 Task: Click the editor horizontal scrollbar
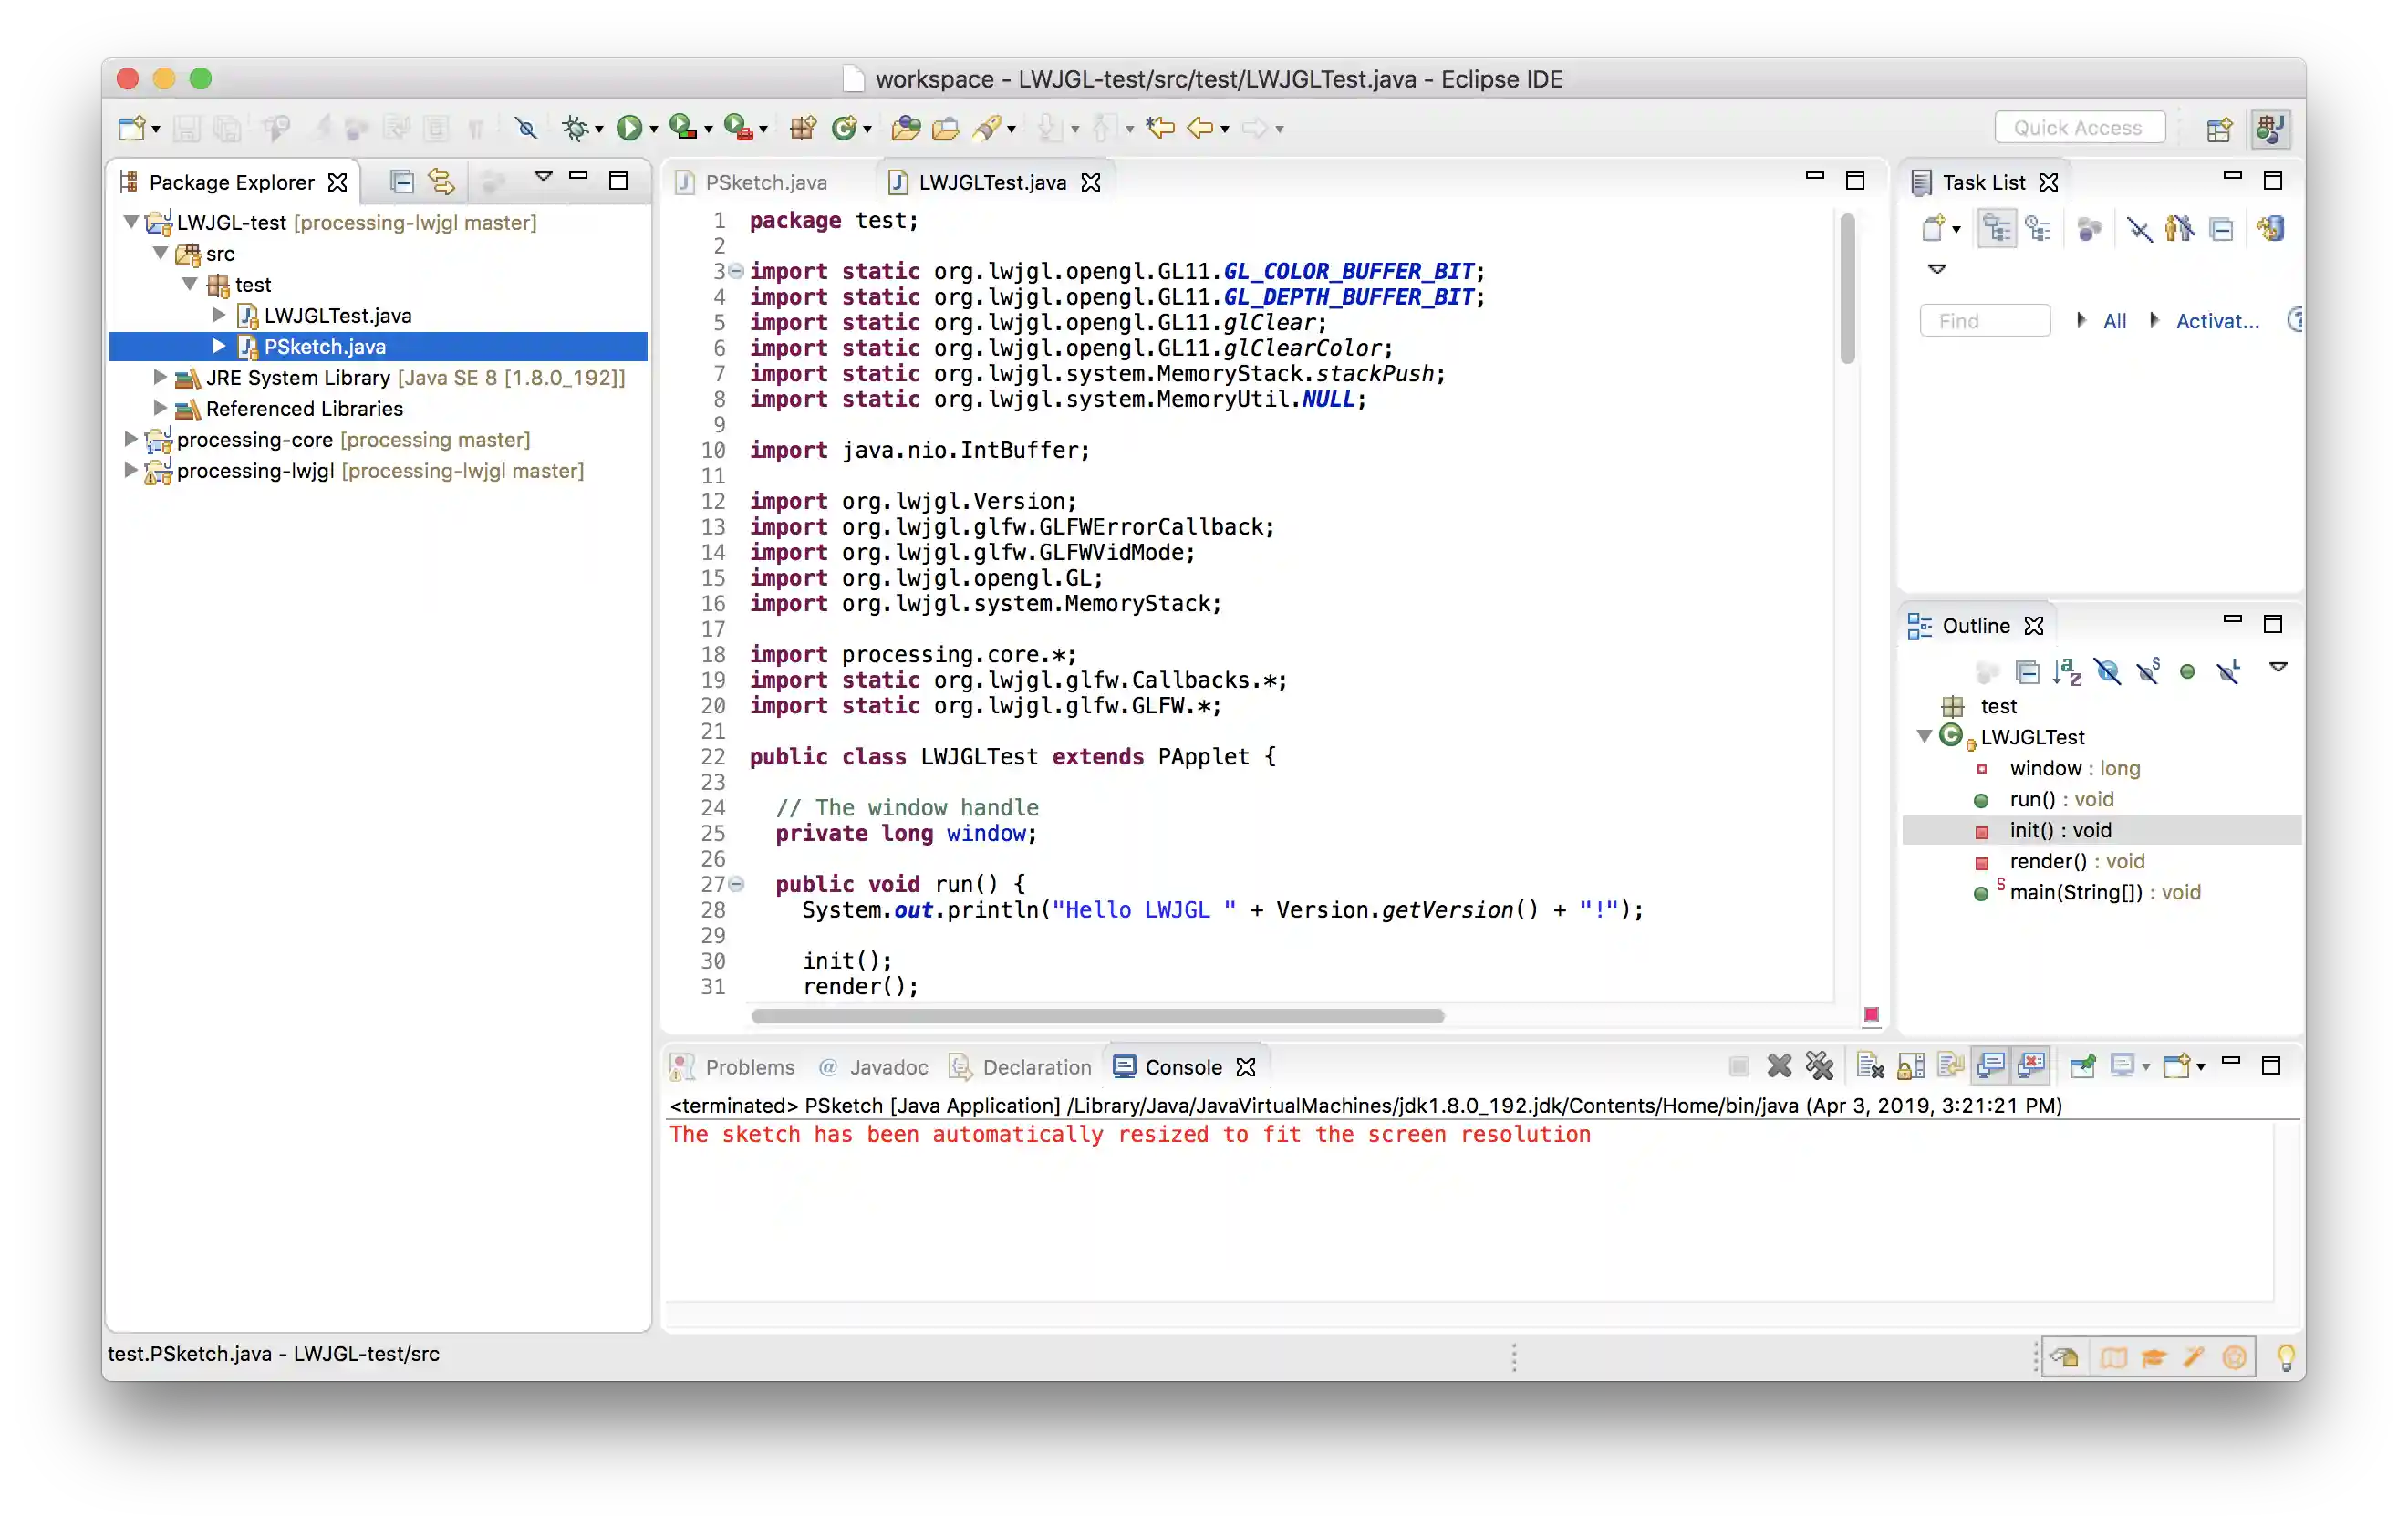click(x=1097, y=1016)
